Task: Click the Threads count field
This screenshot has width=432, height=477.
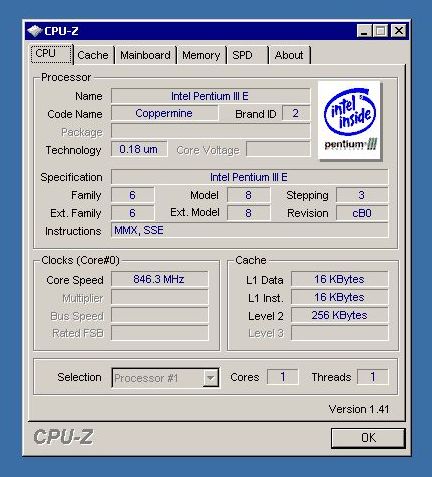Action: click(373, 377)
